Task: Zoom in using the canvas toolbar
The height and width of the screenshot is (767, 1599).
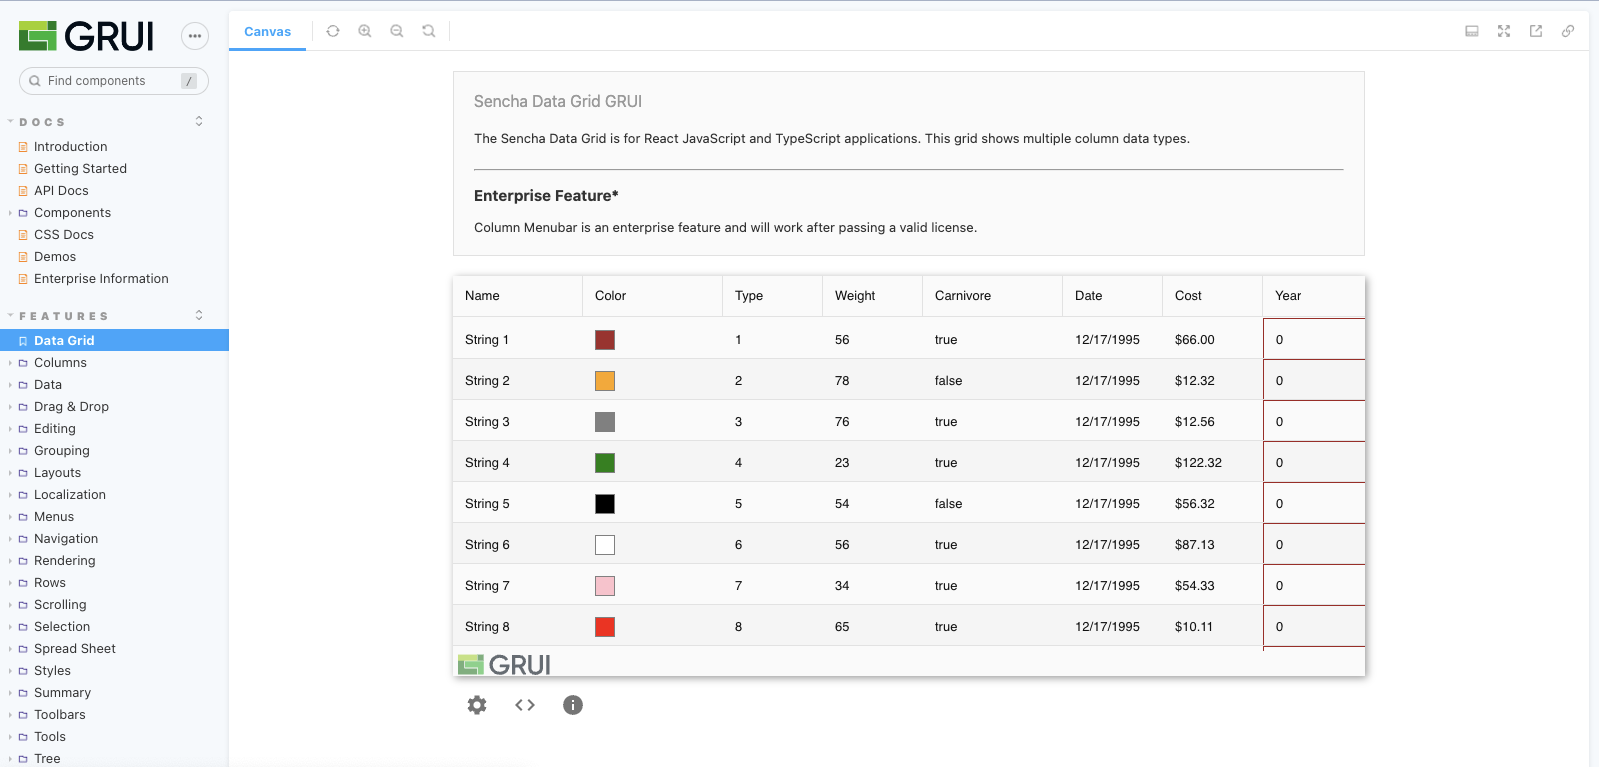Action: click(x=365, y=31)
